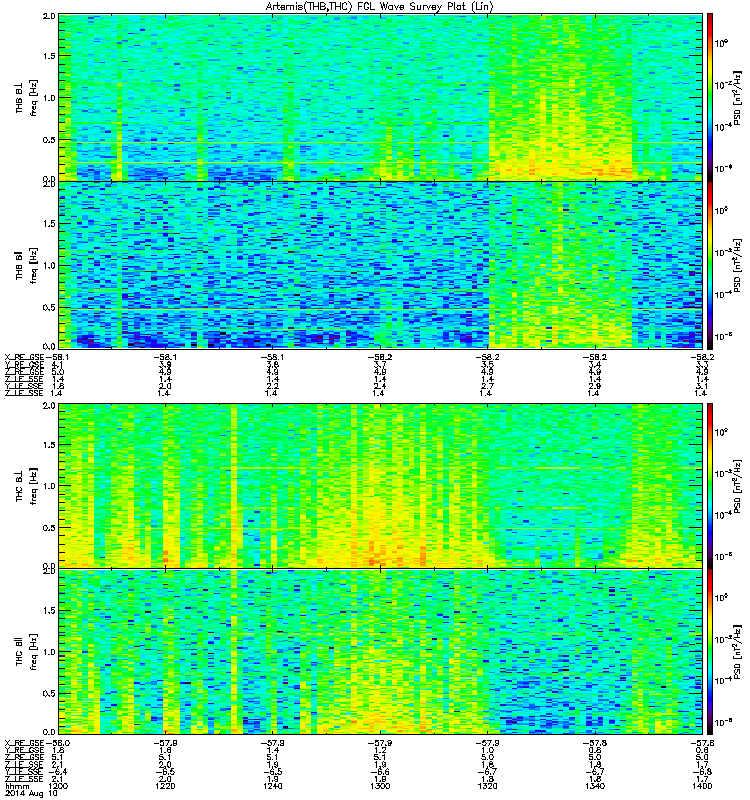Click the 'THC B⊥ freq [Hz]' axis label
The width and height of the screenshot is (750, 800).
(27, 486)
